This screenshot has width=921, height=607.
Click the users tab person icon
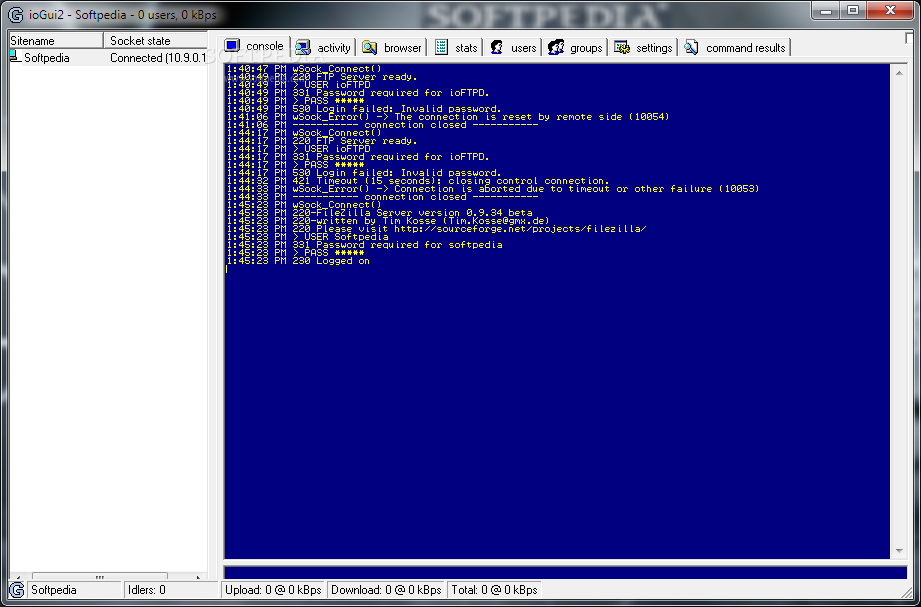coord(497,48)
